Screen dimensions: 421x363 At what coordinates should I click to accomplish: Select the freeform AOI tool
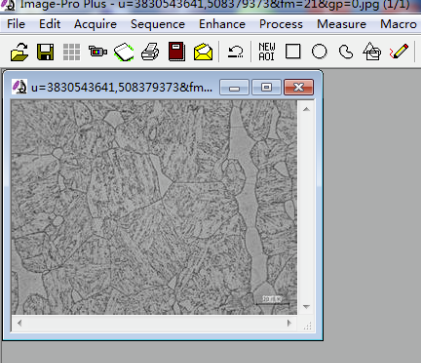(x=346, y=52)
